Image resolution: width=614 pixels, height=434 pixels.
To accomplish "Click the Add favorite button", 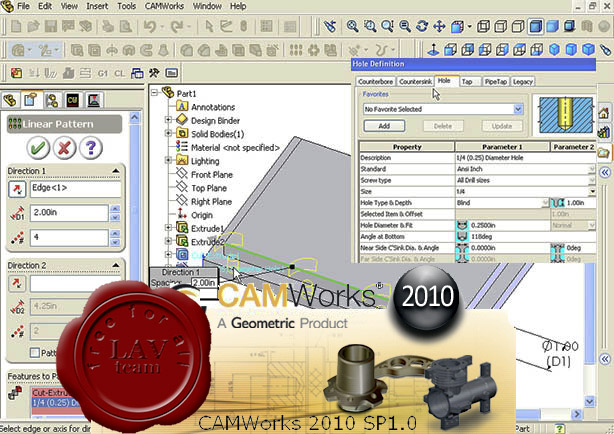I will pos(384,126).
